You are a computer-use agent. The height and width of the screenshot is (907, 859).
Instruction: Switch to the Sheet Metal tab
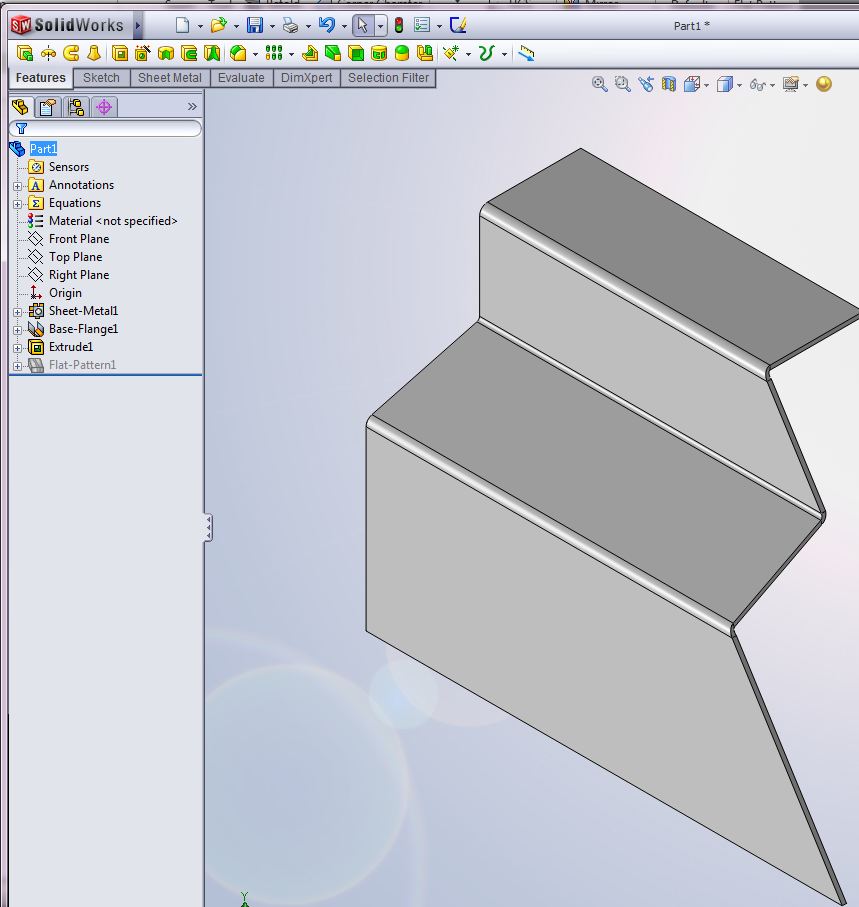(x=169, y=78)
